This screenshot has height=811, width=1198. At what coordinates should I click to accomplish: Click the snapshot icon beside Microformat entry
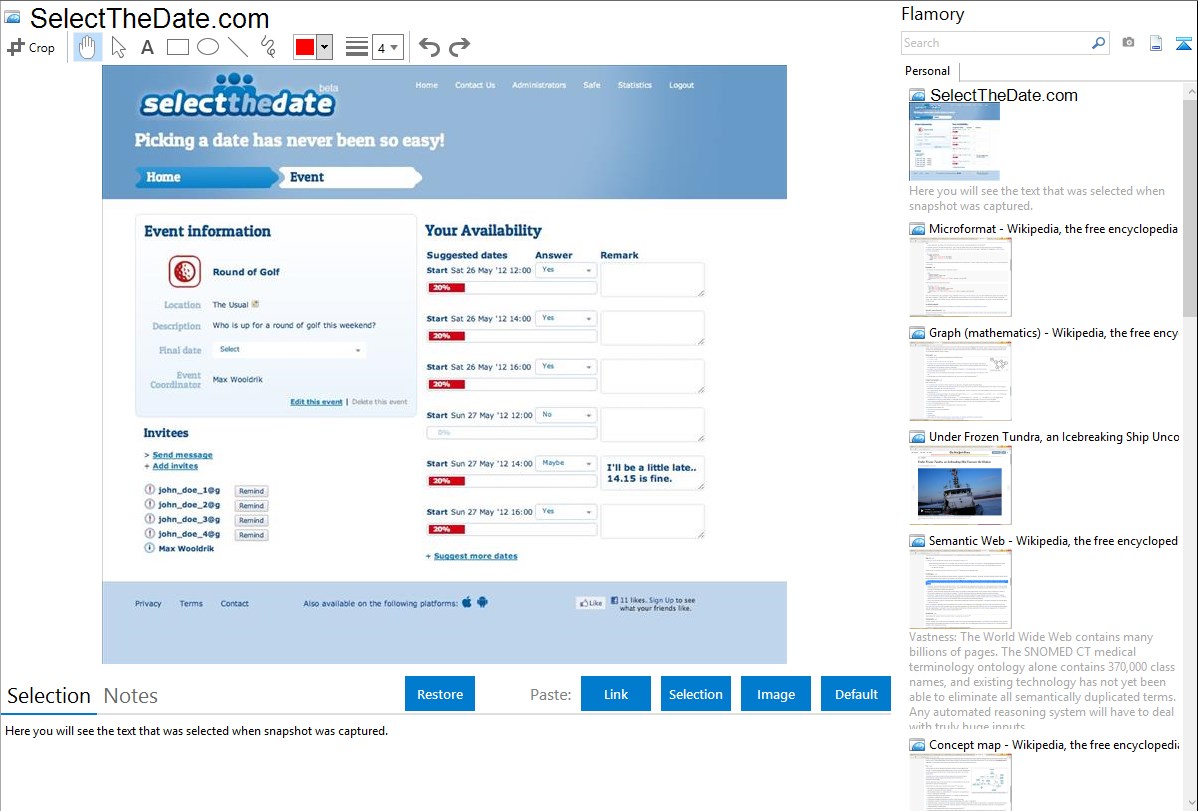917,229
